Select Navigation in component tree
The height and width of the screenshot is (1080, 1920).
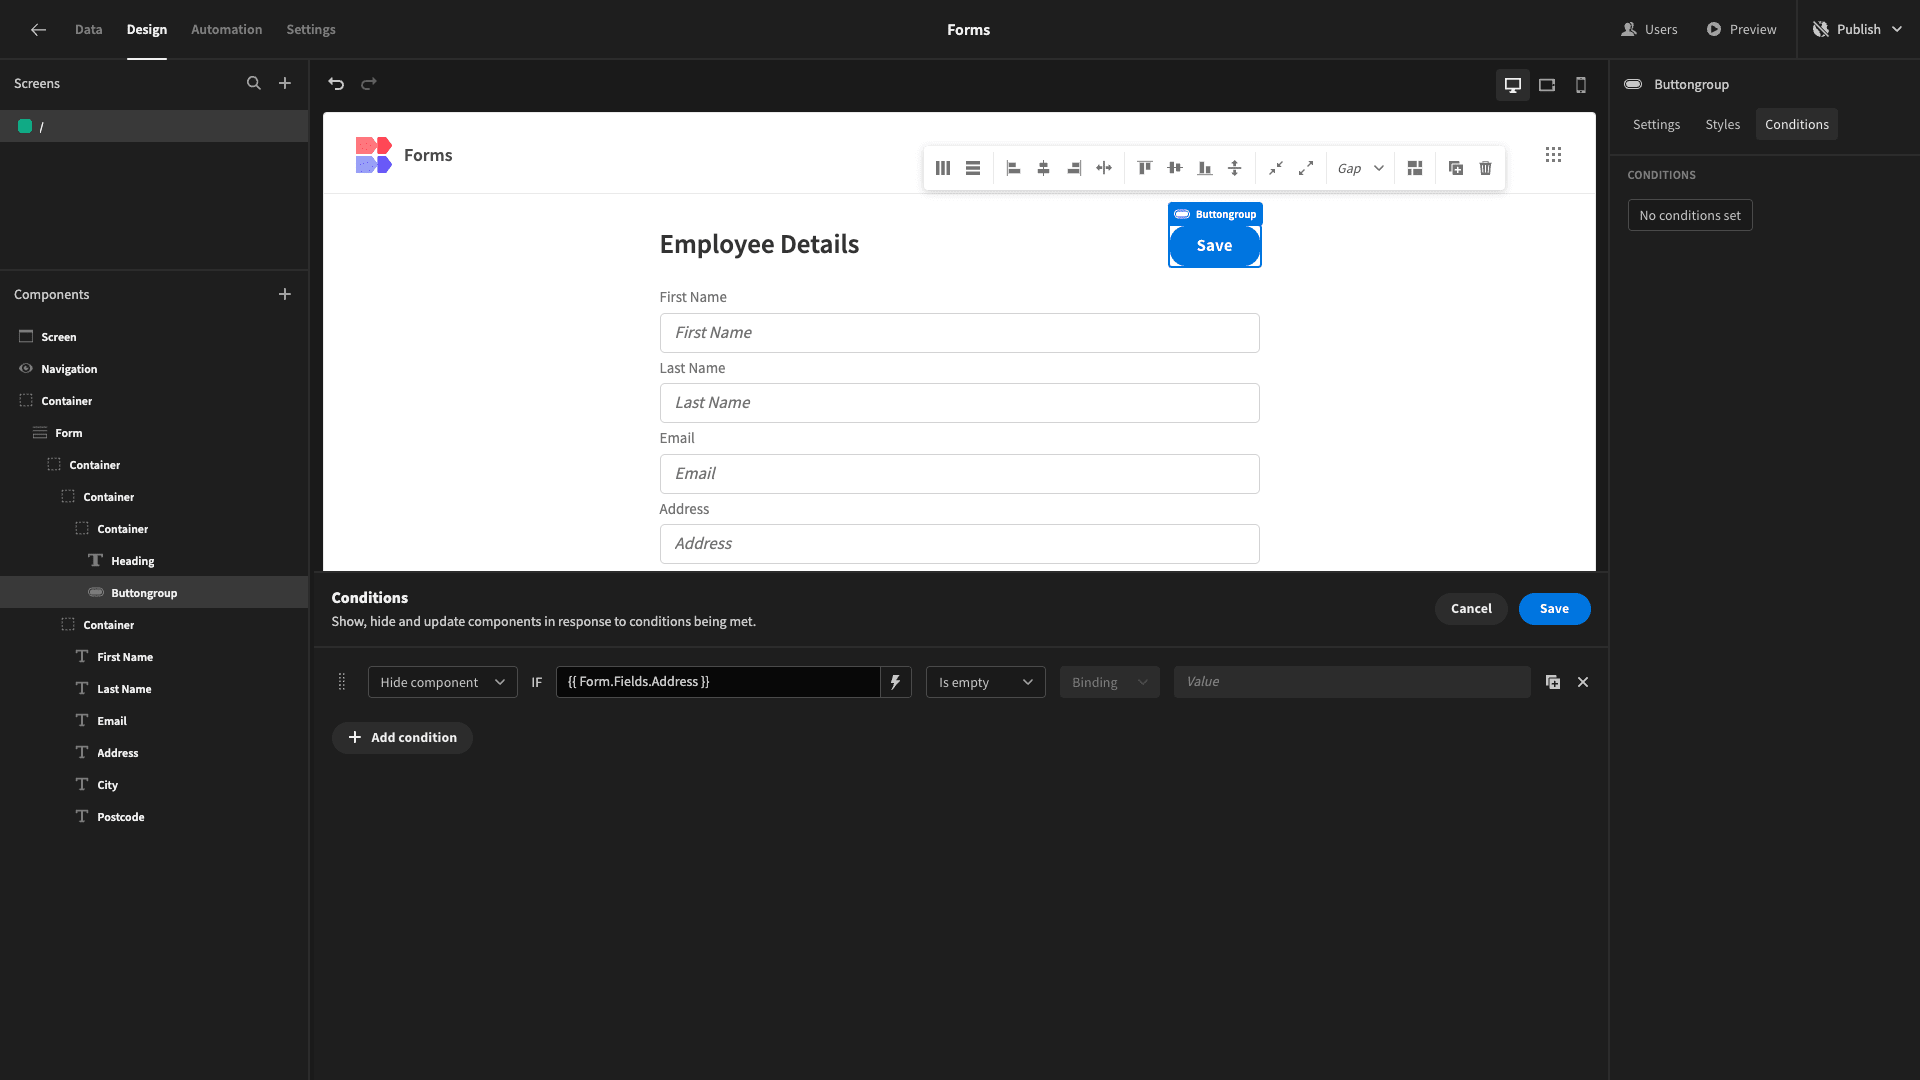[x=154, y=369]
